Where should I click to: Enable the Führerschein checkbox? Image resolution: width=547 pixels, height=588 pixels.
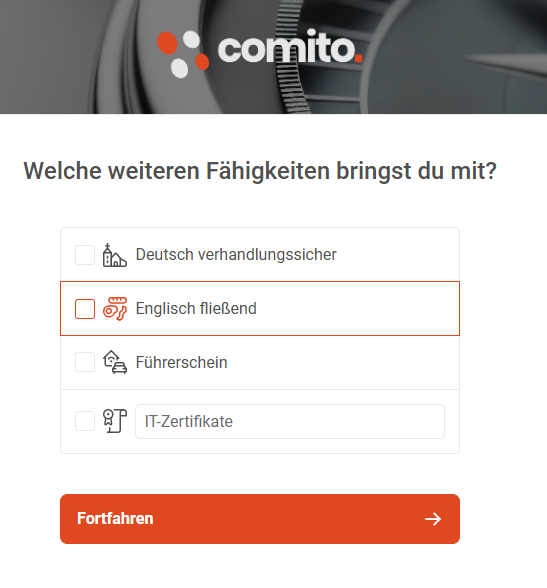click(x=85, y=362)
